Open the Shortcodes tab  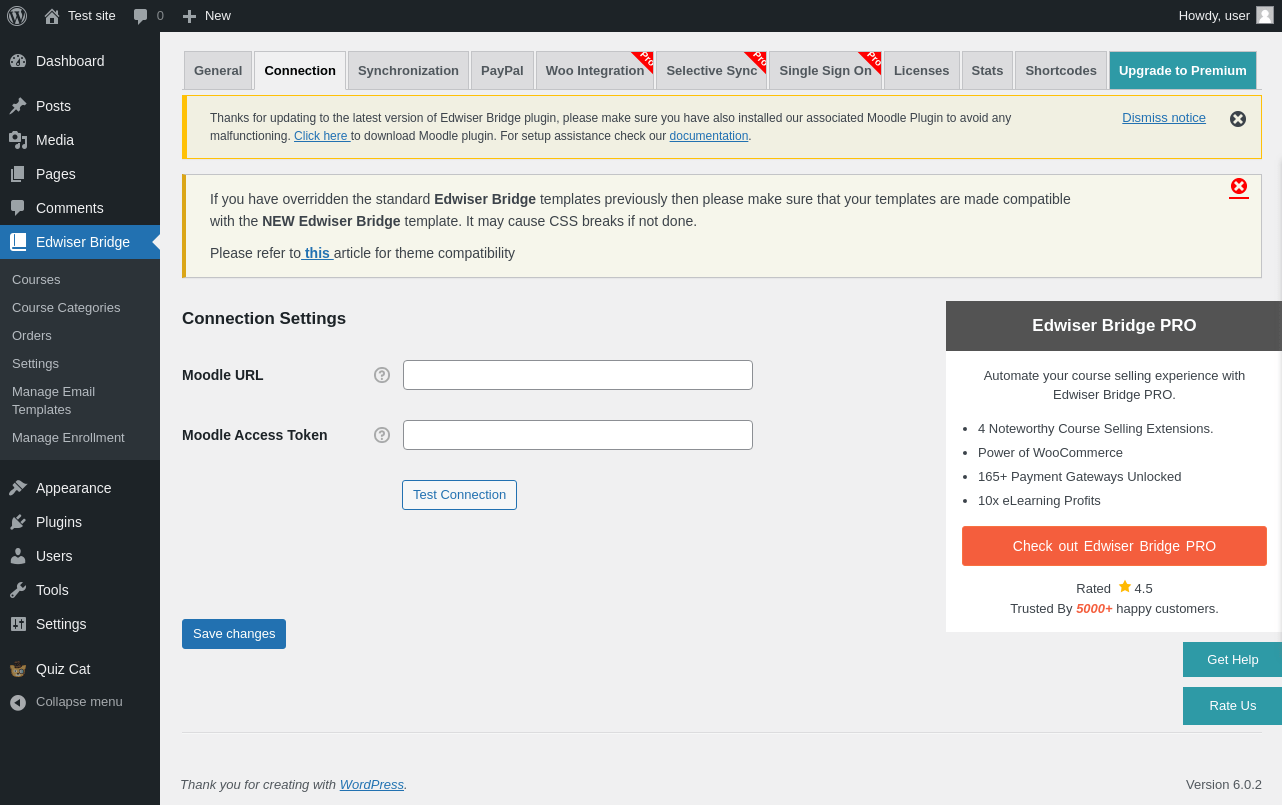click(1061, 71)
